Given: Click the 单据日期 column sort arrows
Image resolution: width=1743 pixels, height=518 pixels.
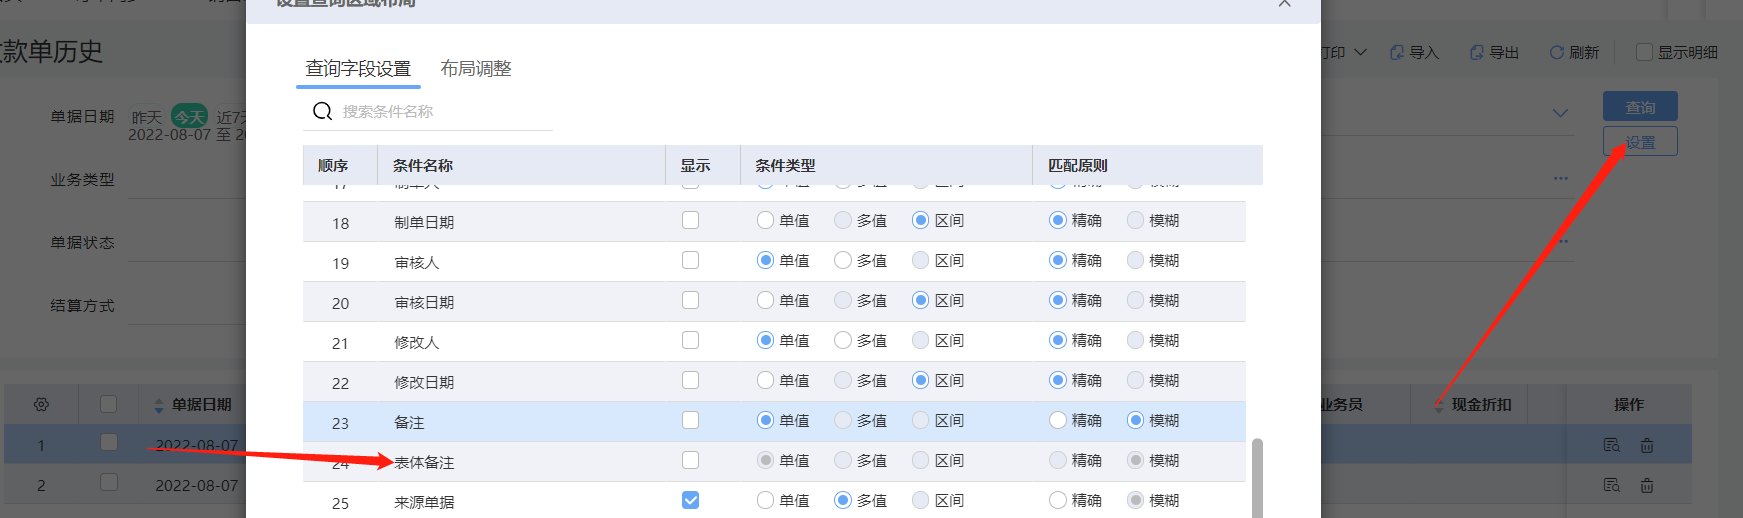Looking at the screenshot, I should pyautogui.click(x=158, y=405).
